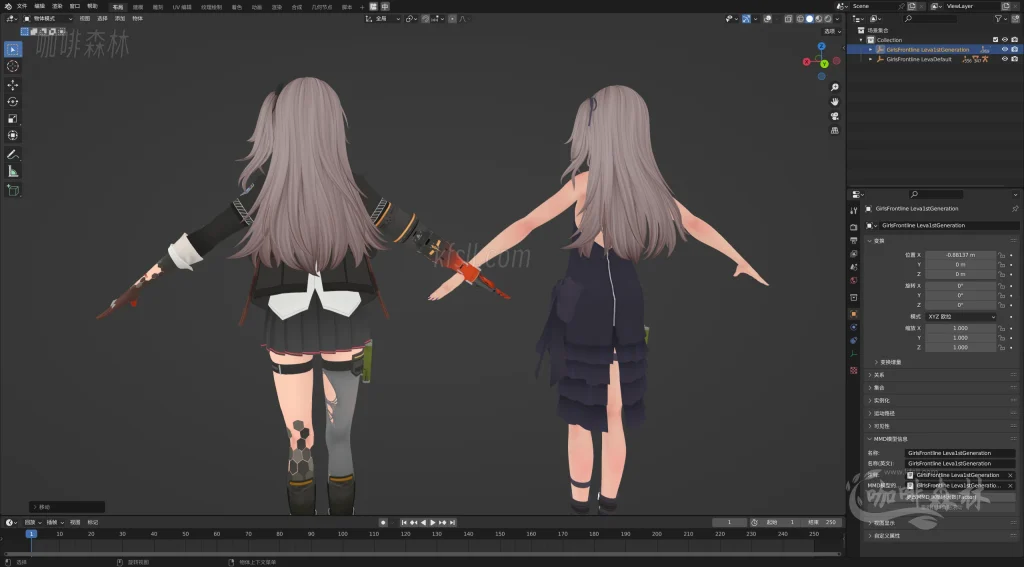Toggle camera view with camera icon
The width and height of the screenshot is (1024, 567).
pos(835,116)
